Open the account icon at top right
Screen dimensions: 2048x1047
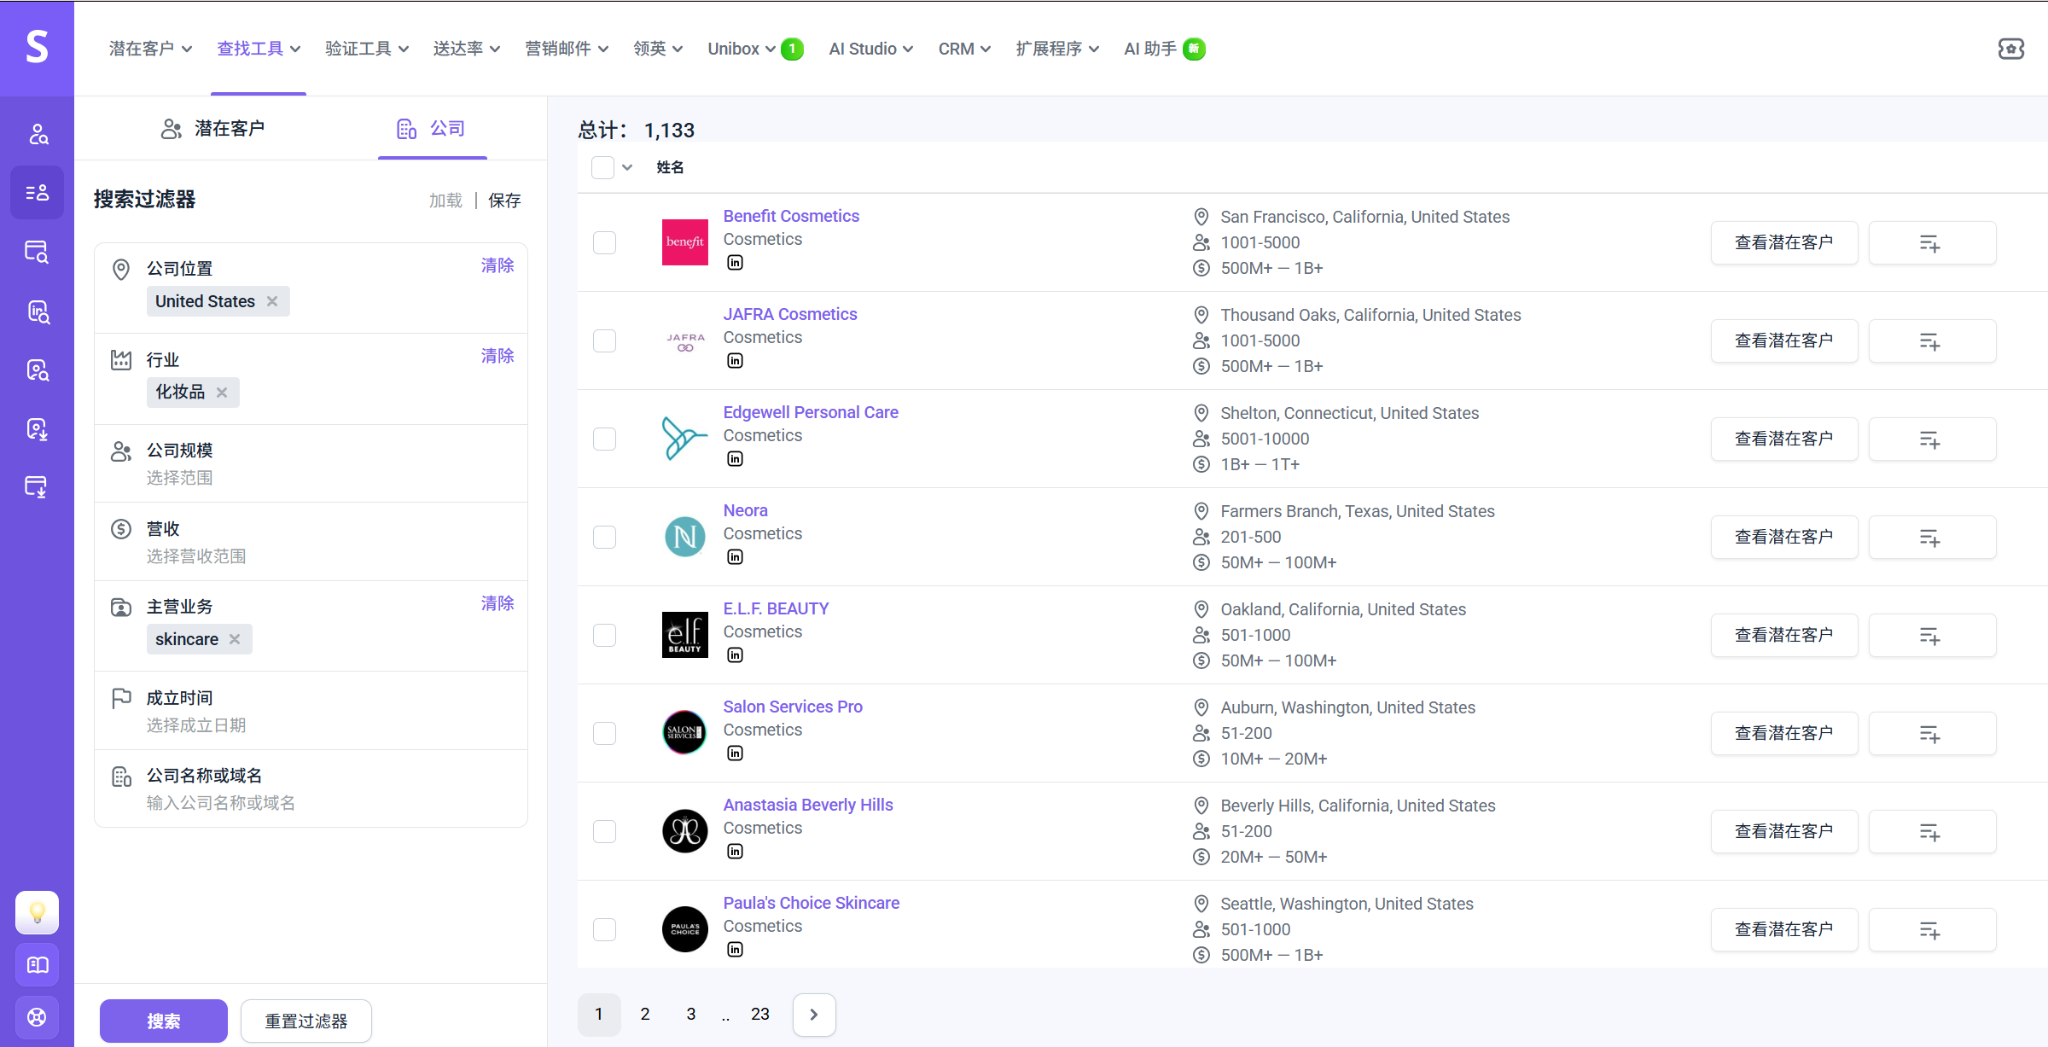pos(2011,48)
